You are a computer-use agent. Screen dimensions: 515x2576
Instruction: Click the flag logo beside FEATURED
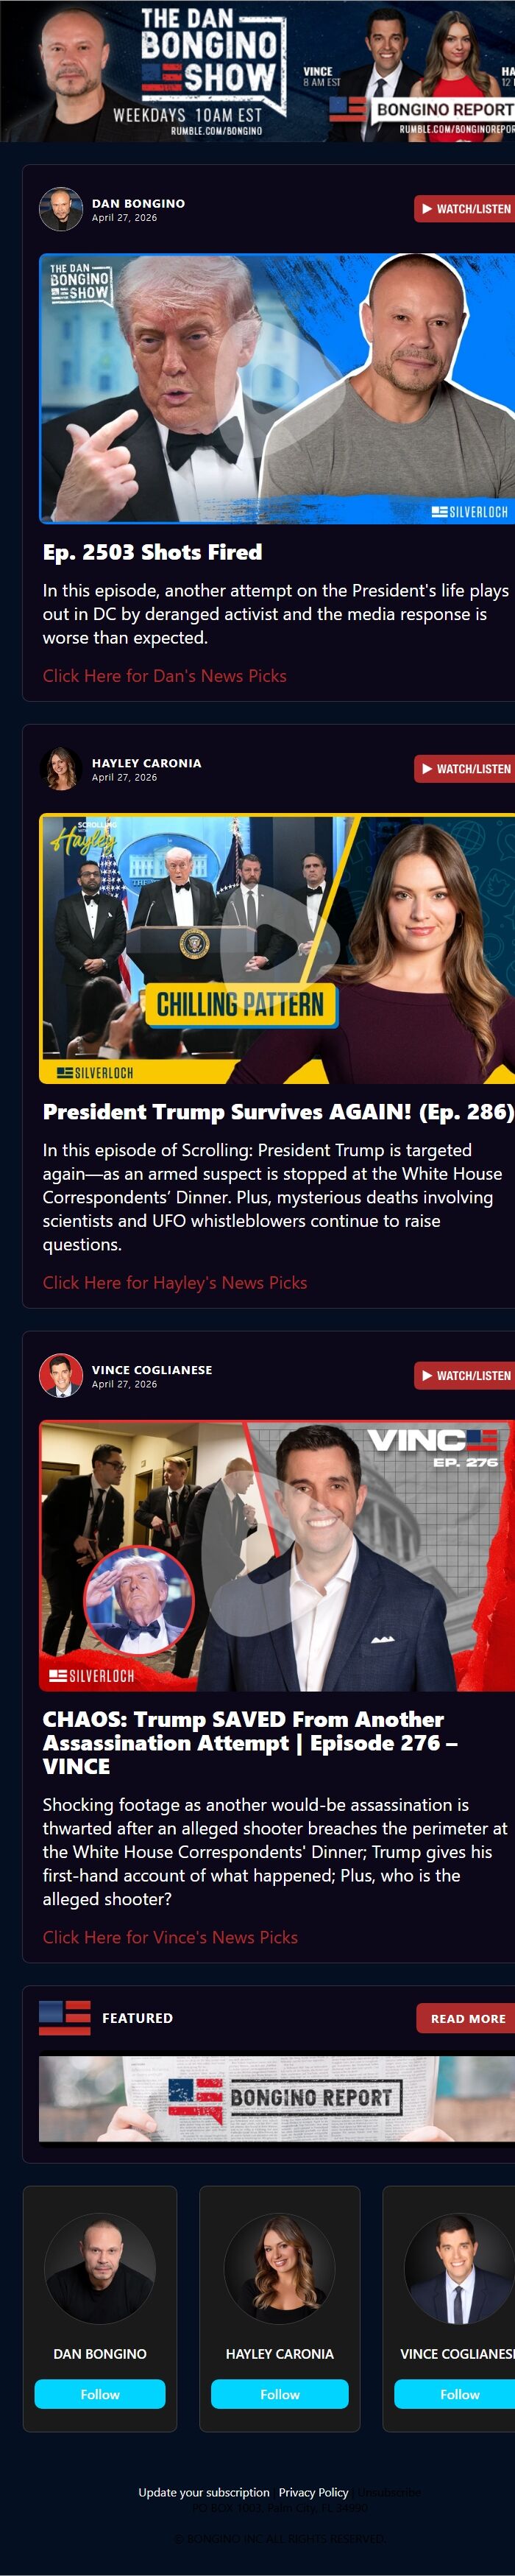[64, 2018]
